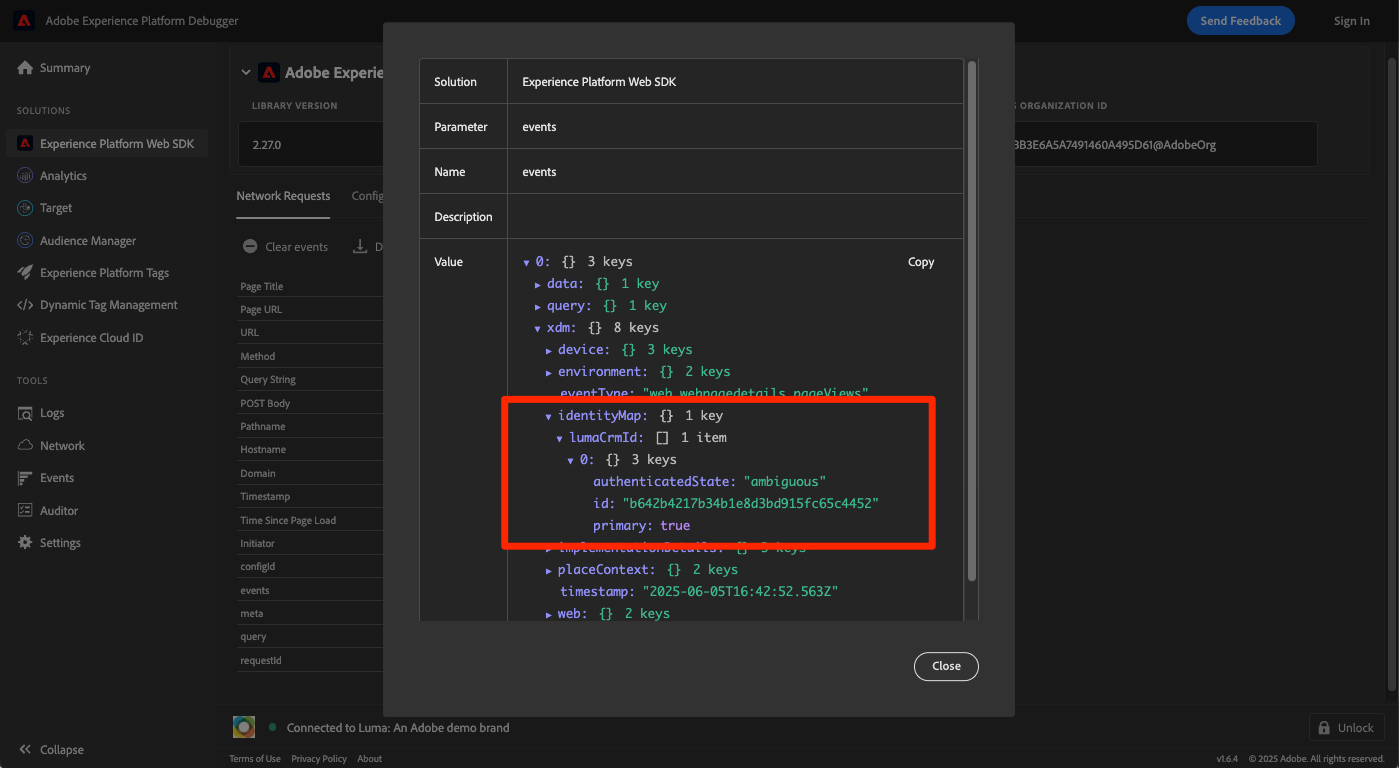Open Logs tool icon
Viewport: 1399px width, 768px height.
[25, 413]
